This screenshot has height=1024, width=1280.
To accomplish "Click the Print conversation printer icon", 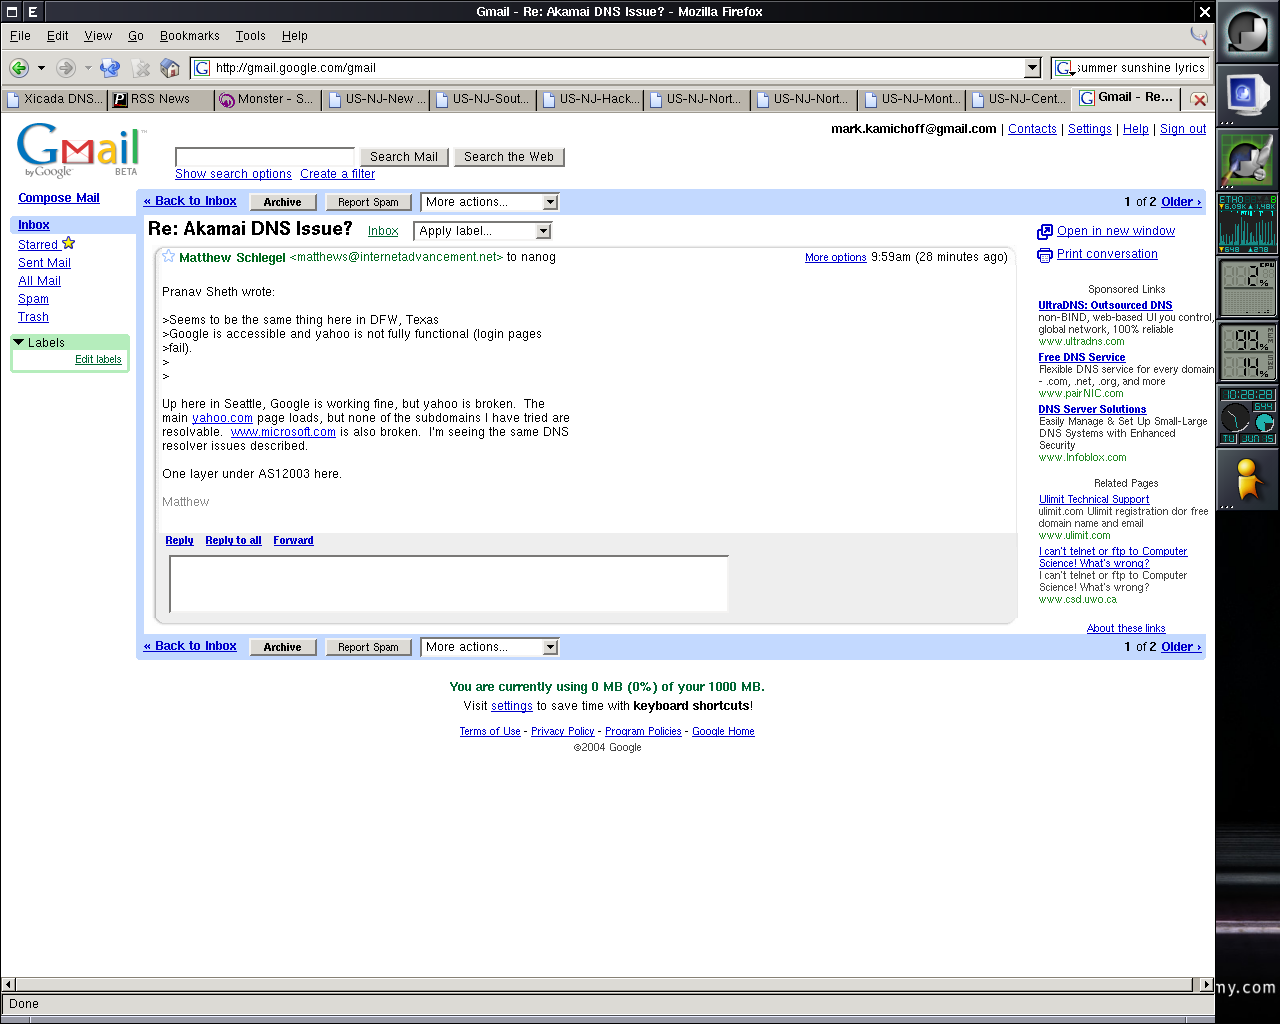I will [x=1045, y=255].
